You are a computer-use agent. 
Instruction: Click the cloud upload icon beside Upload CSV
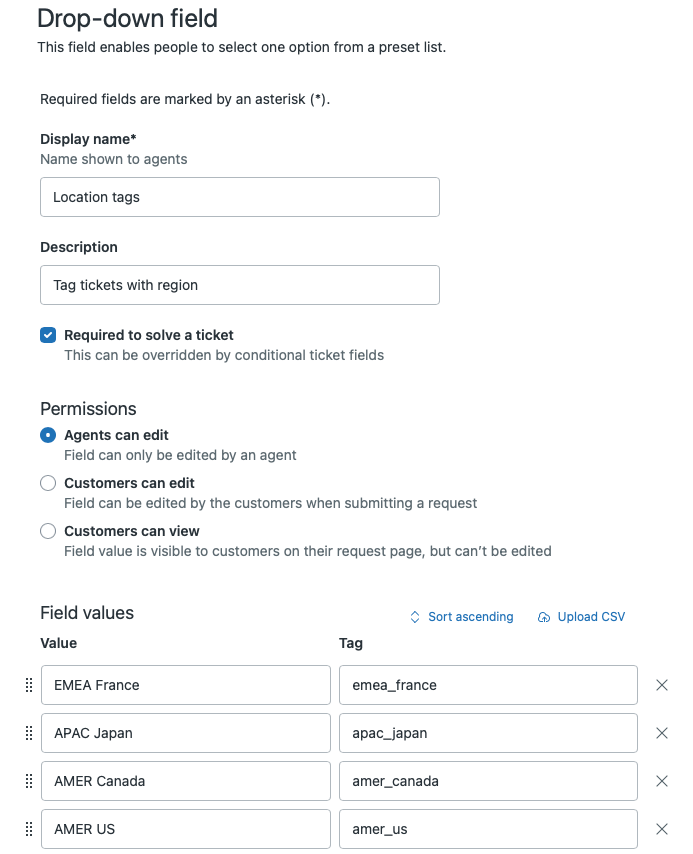tap(544, 617)
